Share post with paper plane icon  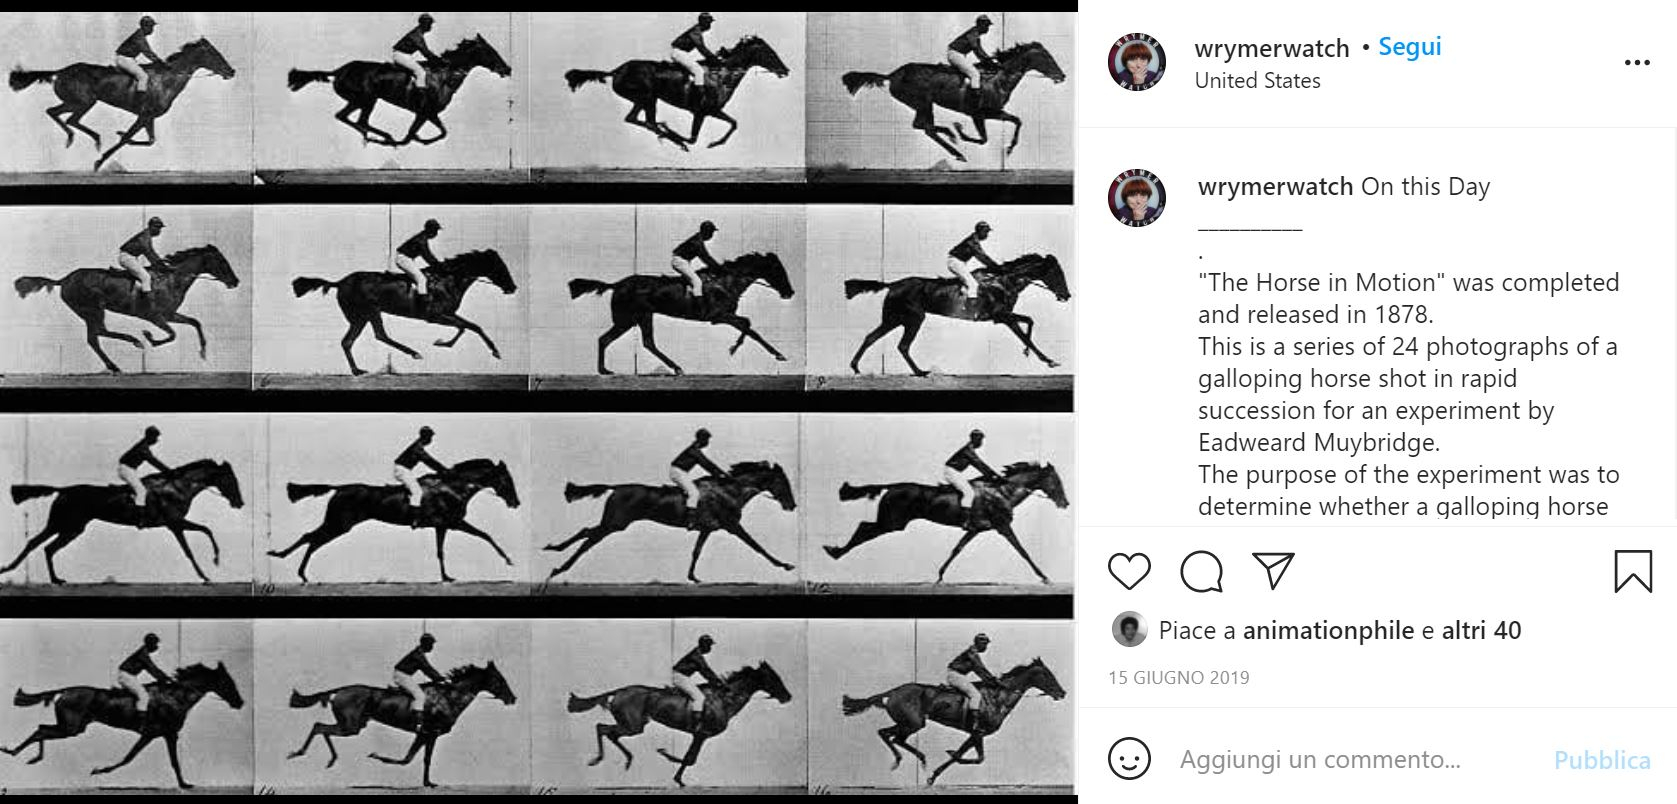point(1273,570)
